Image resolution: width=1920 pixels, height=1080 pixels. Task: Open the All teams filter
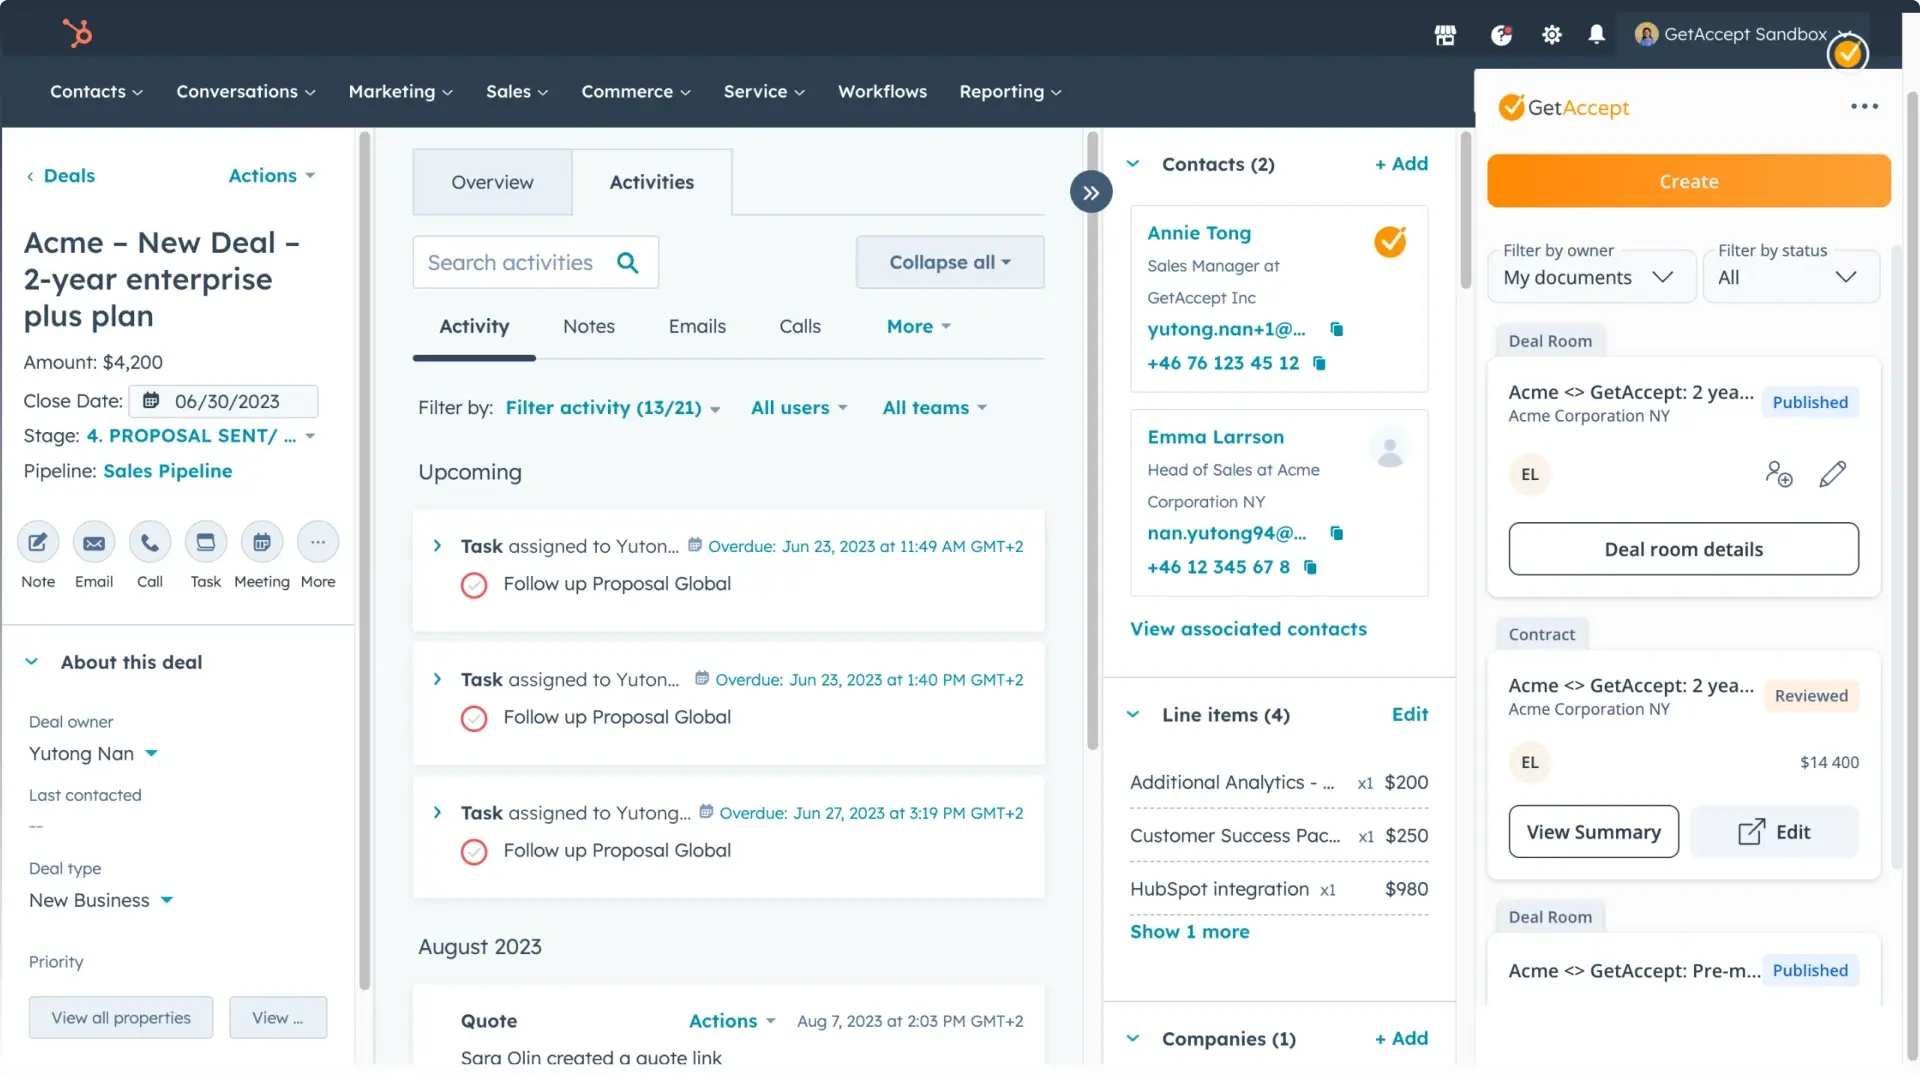pos(934,408)
